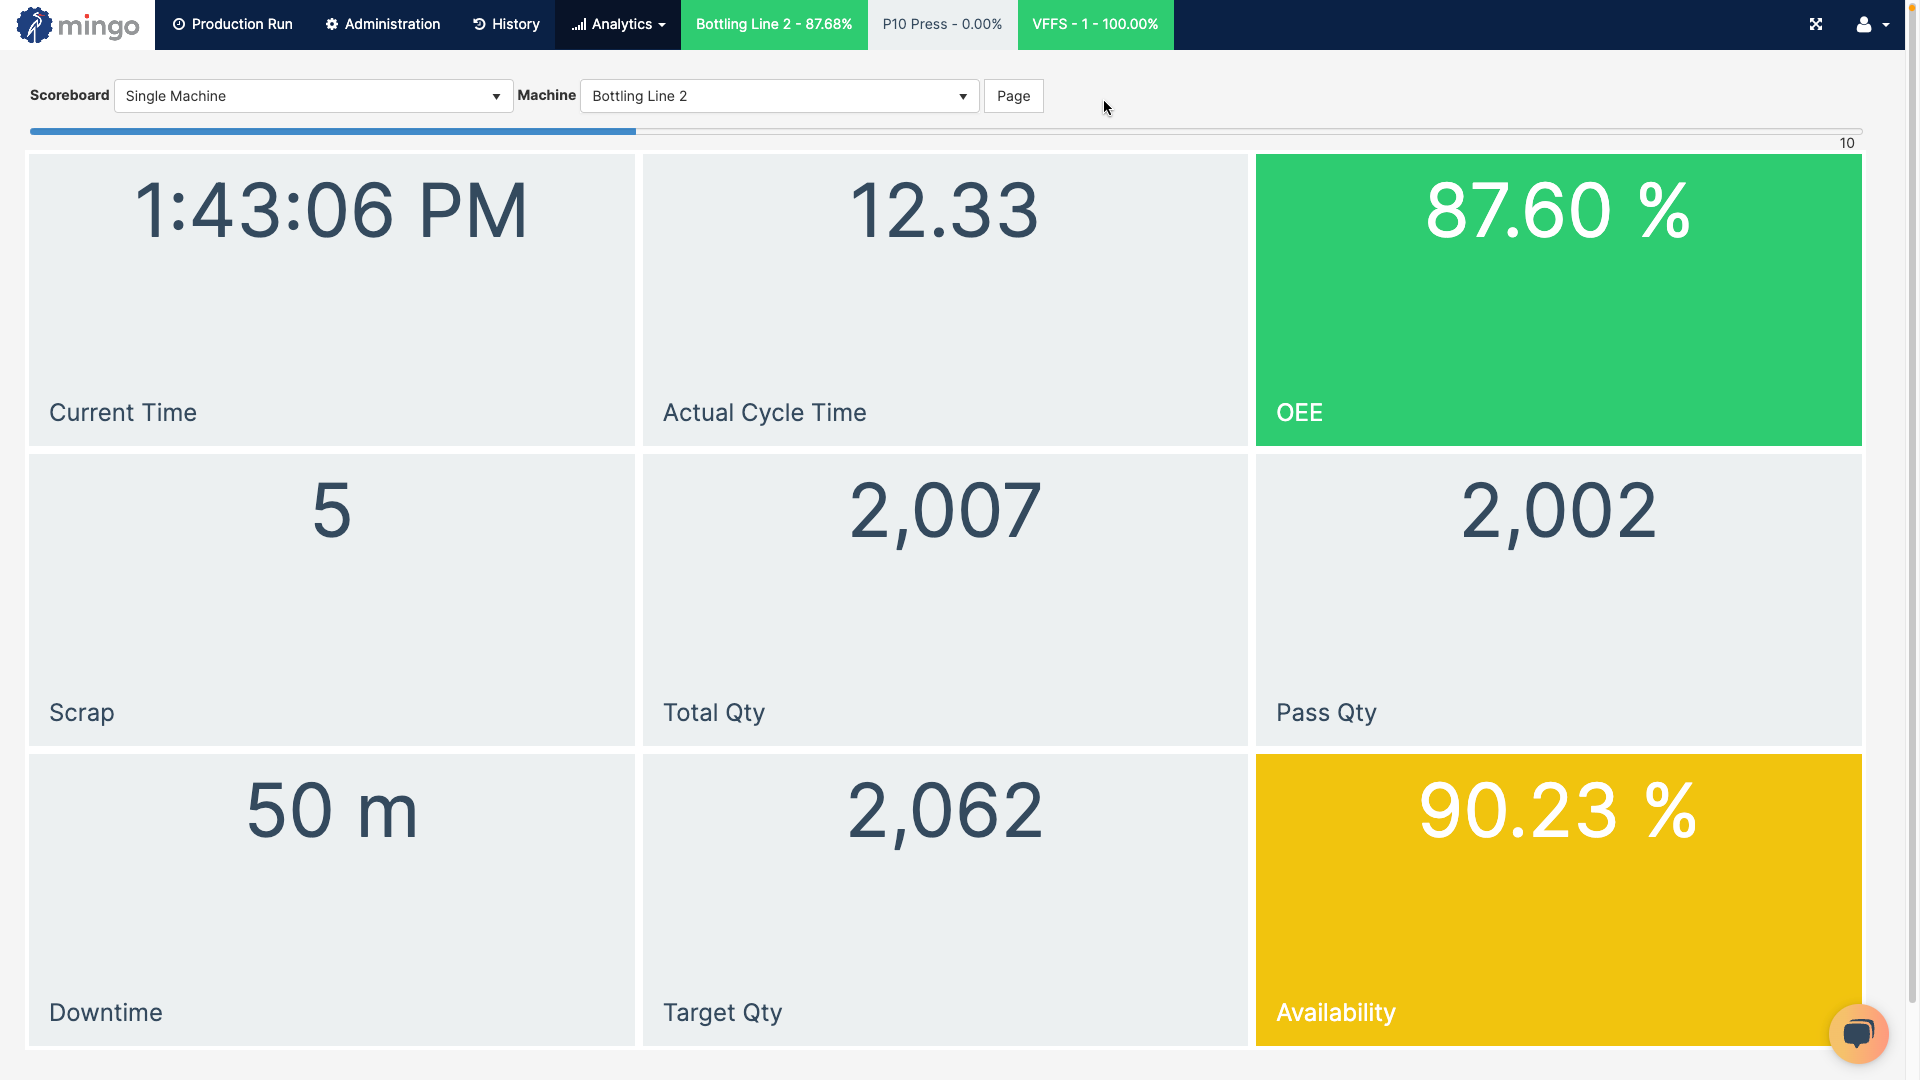Click the Actual Cycle Time value 12.33

coord(944,211)
